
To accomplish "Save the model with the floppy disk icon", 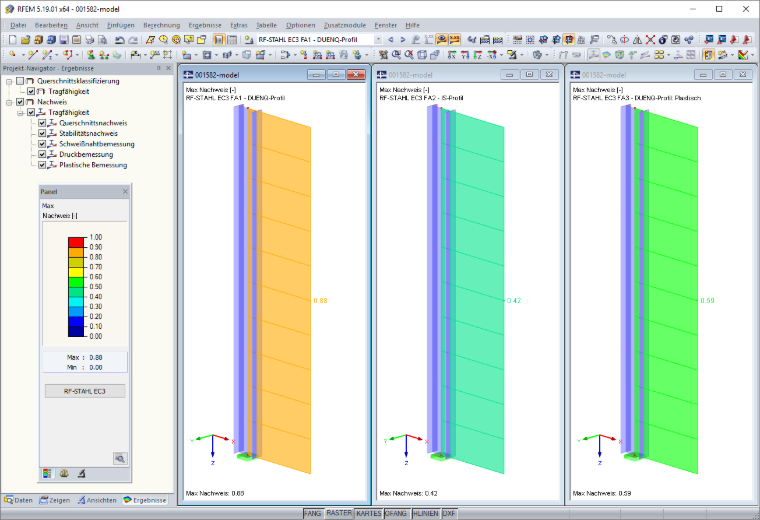I will [x=64, y=40].
